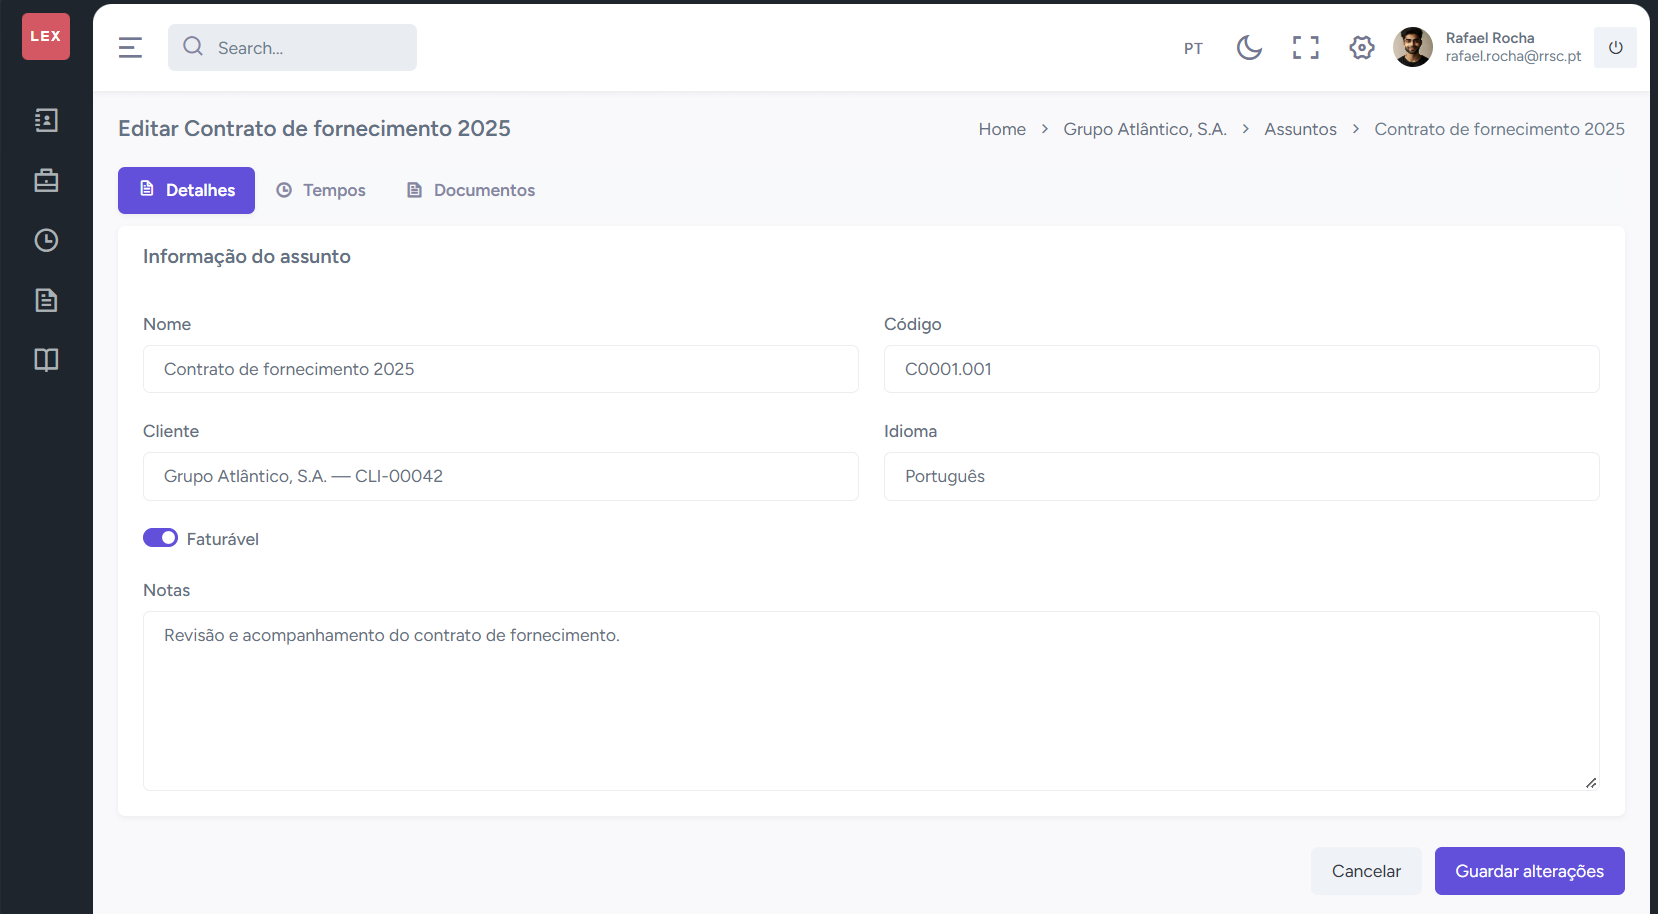Go to Home breadcrumb
The width and height of the screenshot is (1658, 914).
1002,129
